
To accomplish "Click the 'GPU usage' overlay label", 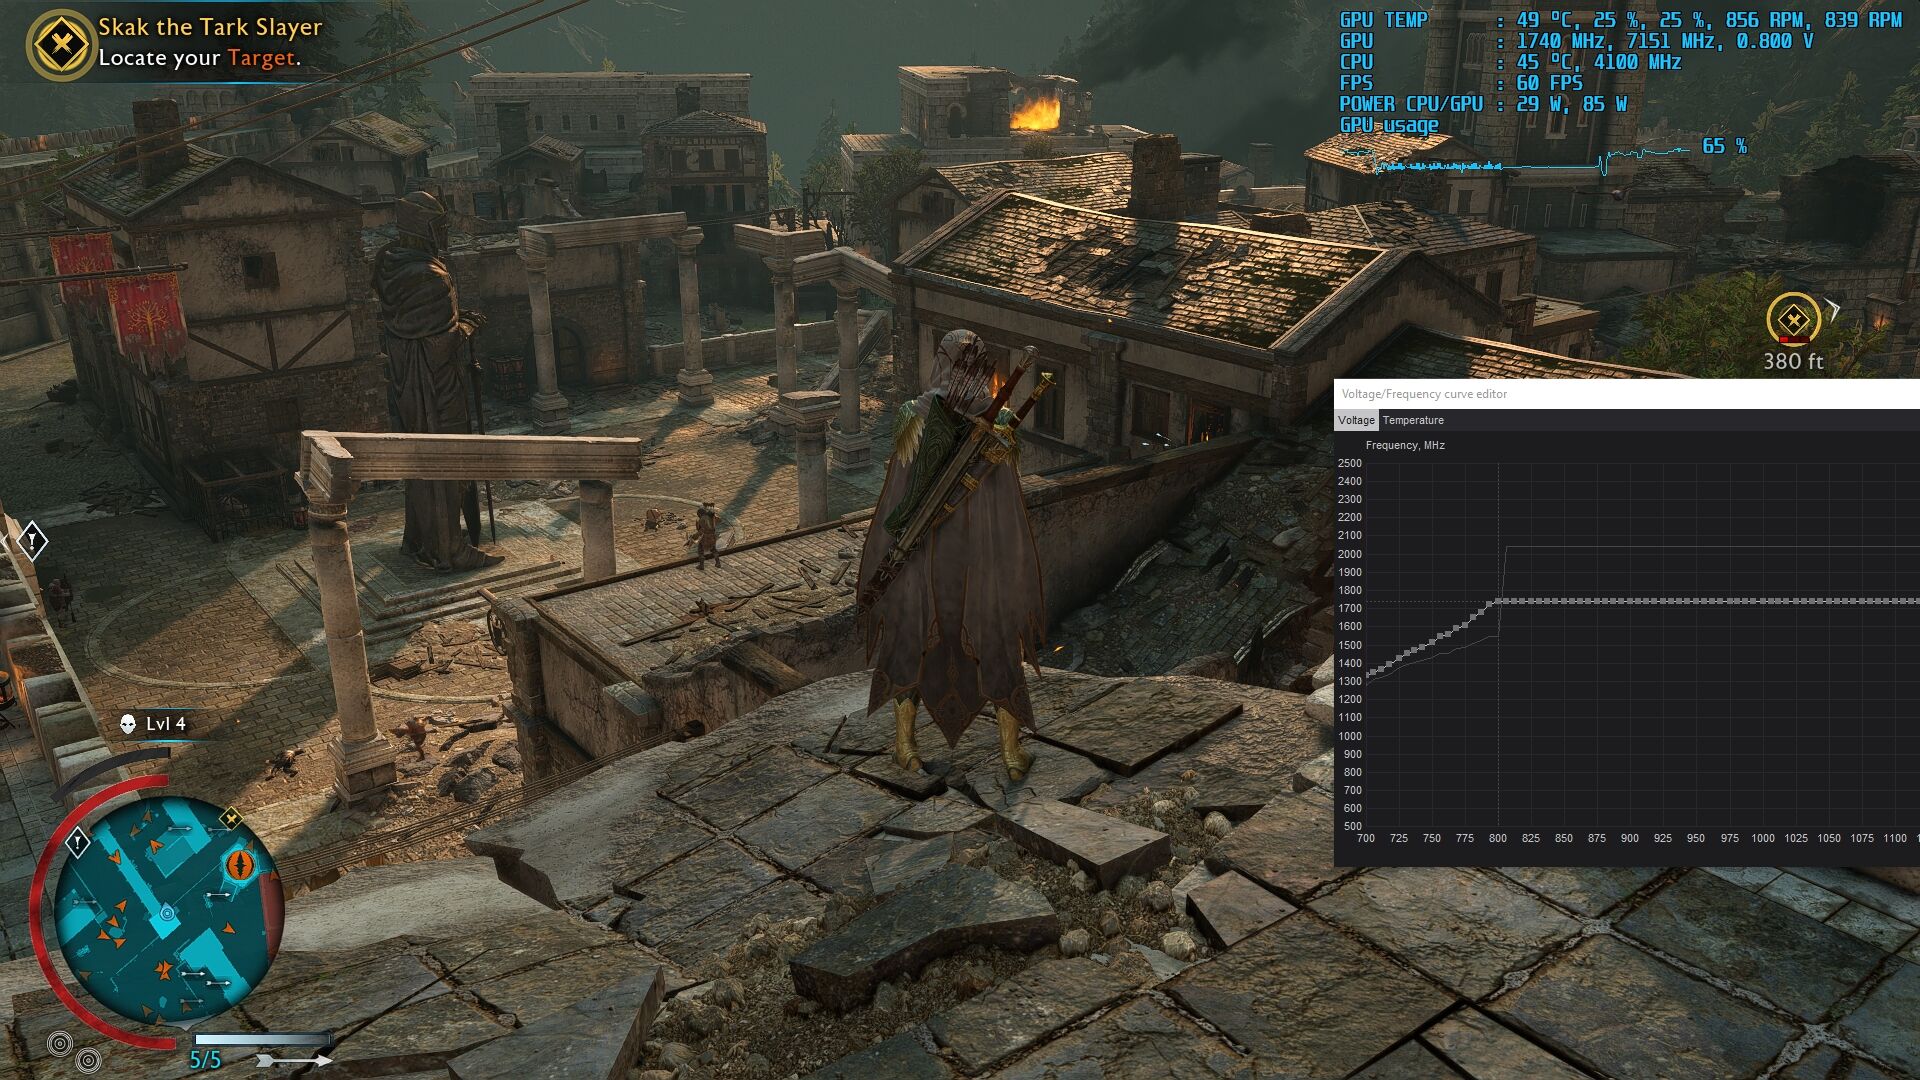I will [x=1389, y=125].
